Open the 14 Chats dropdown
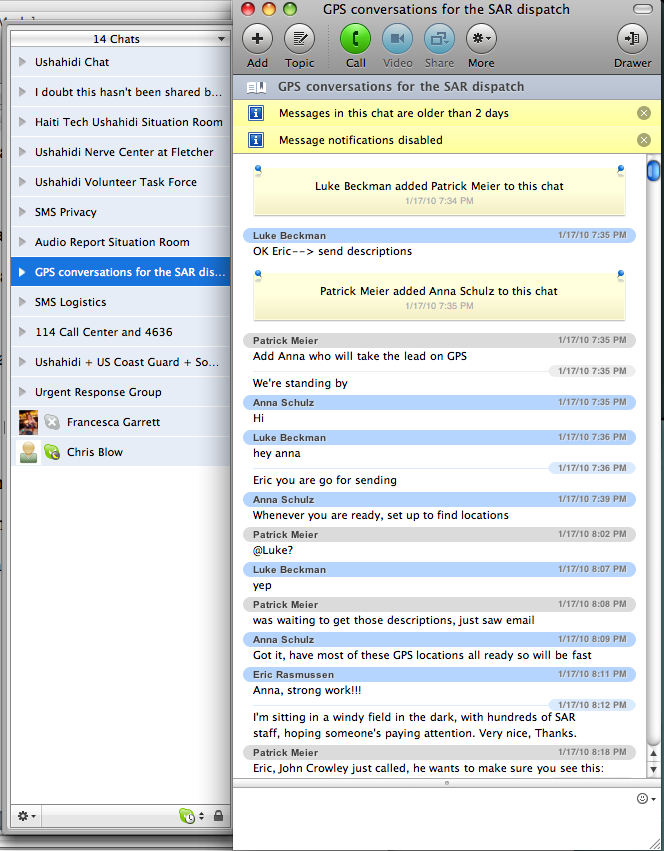The image size is (664, 851). coord(119,39)
